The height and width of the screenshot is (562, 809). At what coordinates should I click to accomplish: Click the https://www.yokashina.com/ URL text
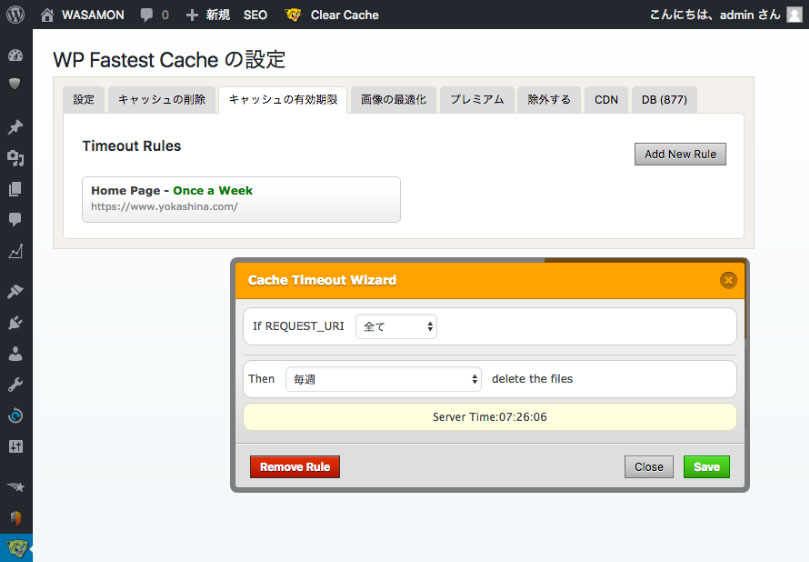pos(165,207)
